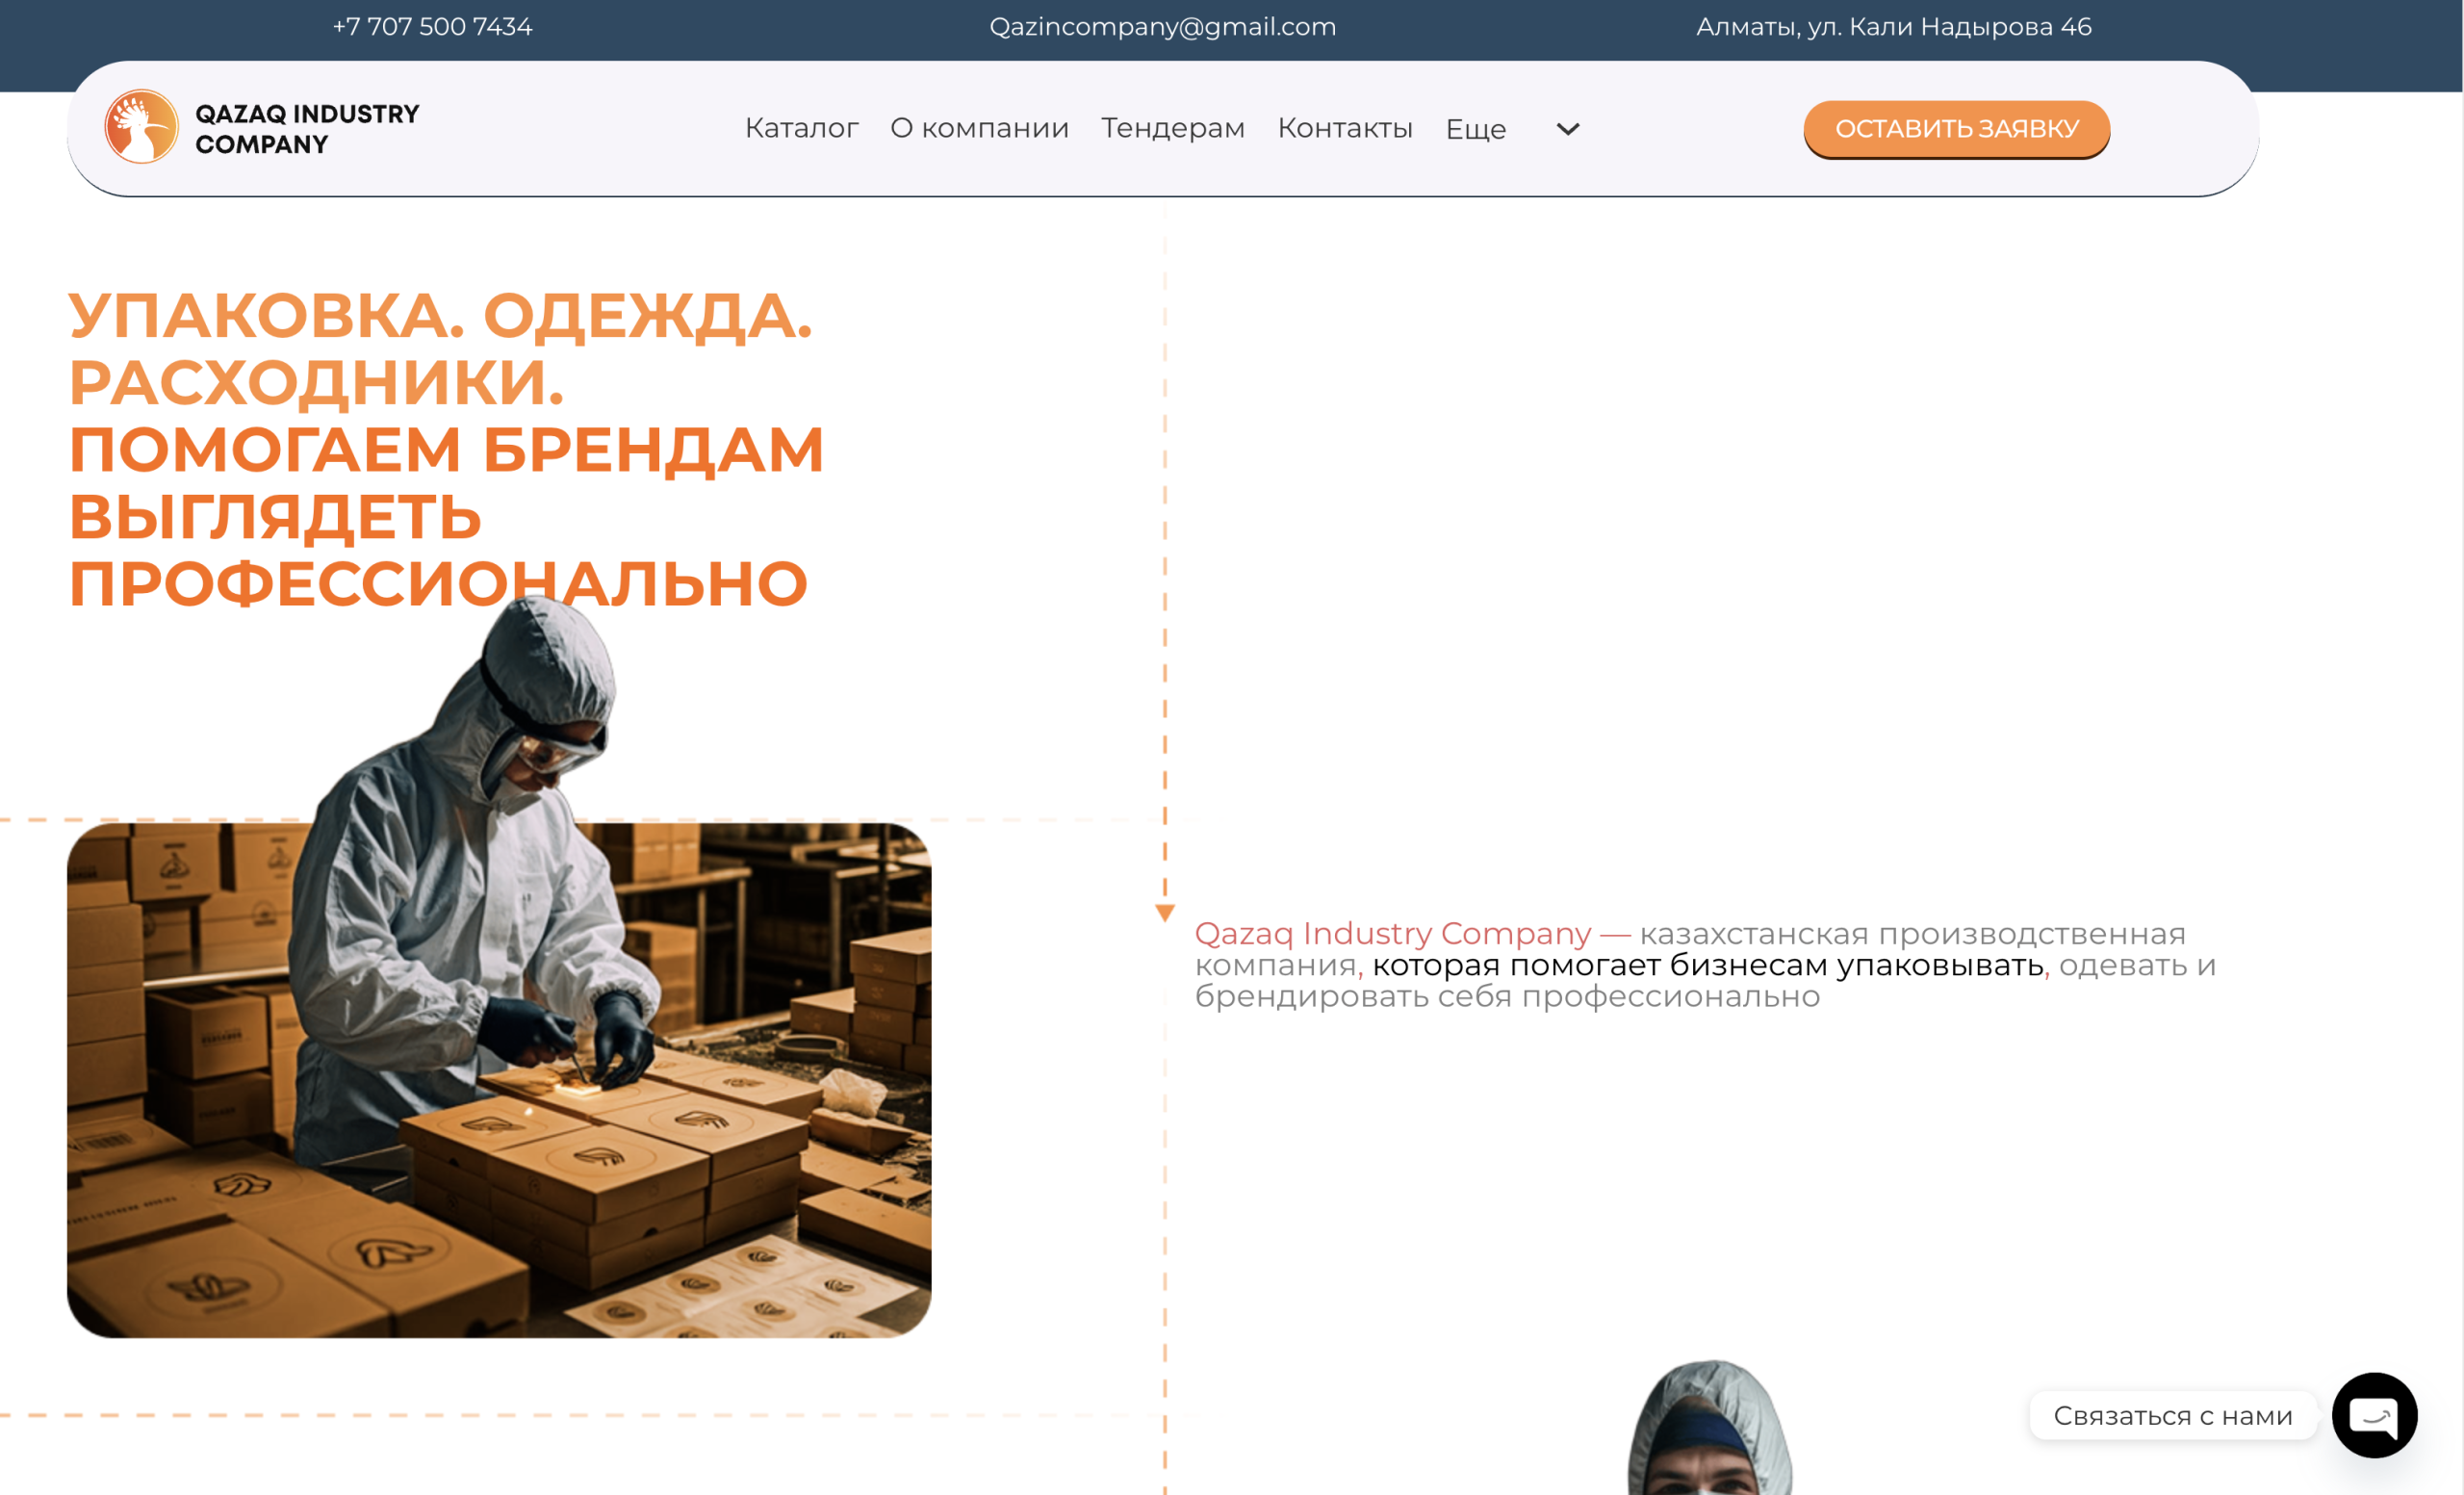
Task: Click the hooded worker portrait at bottom
Action: 1710,1435
